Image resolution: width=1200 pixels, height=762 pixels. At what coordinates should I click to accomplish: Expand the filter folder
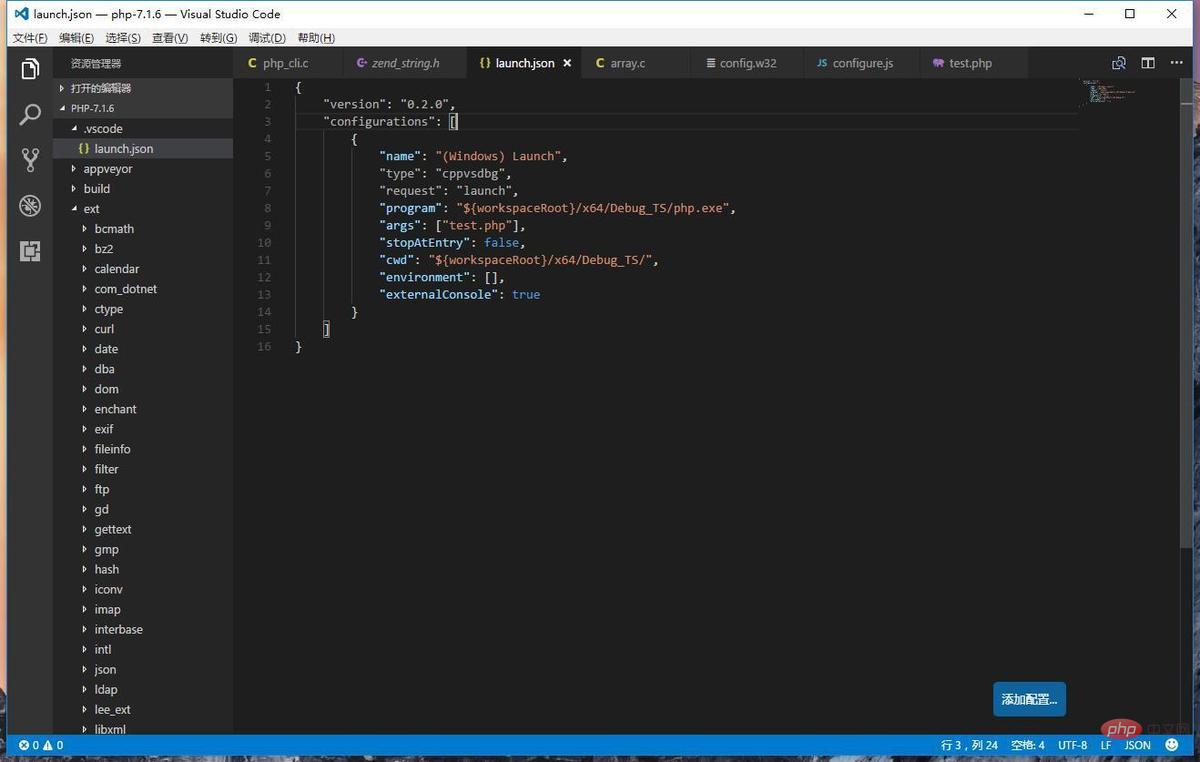[x=143, y=469]
